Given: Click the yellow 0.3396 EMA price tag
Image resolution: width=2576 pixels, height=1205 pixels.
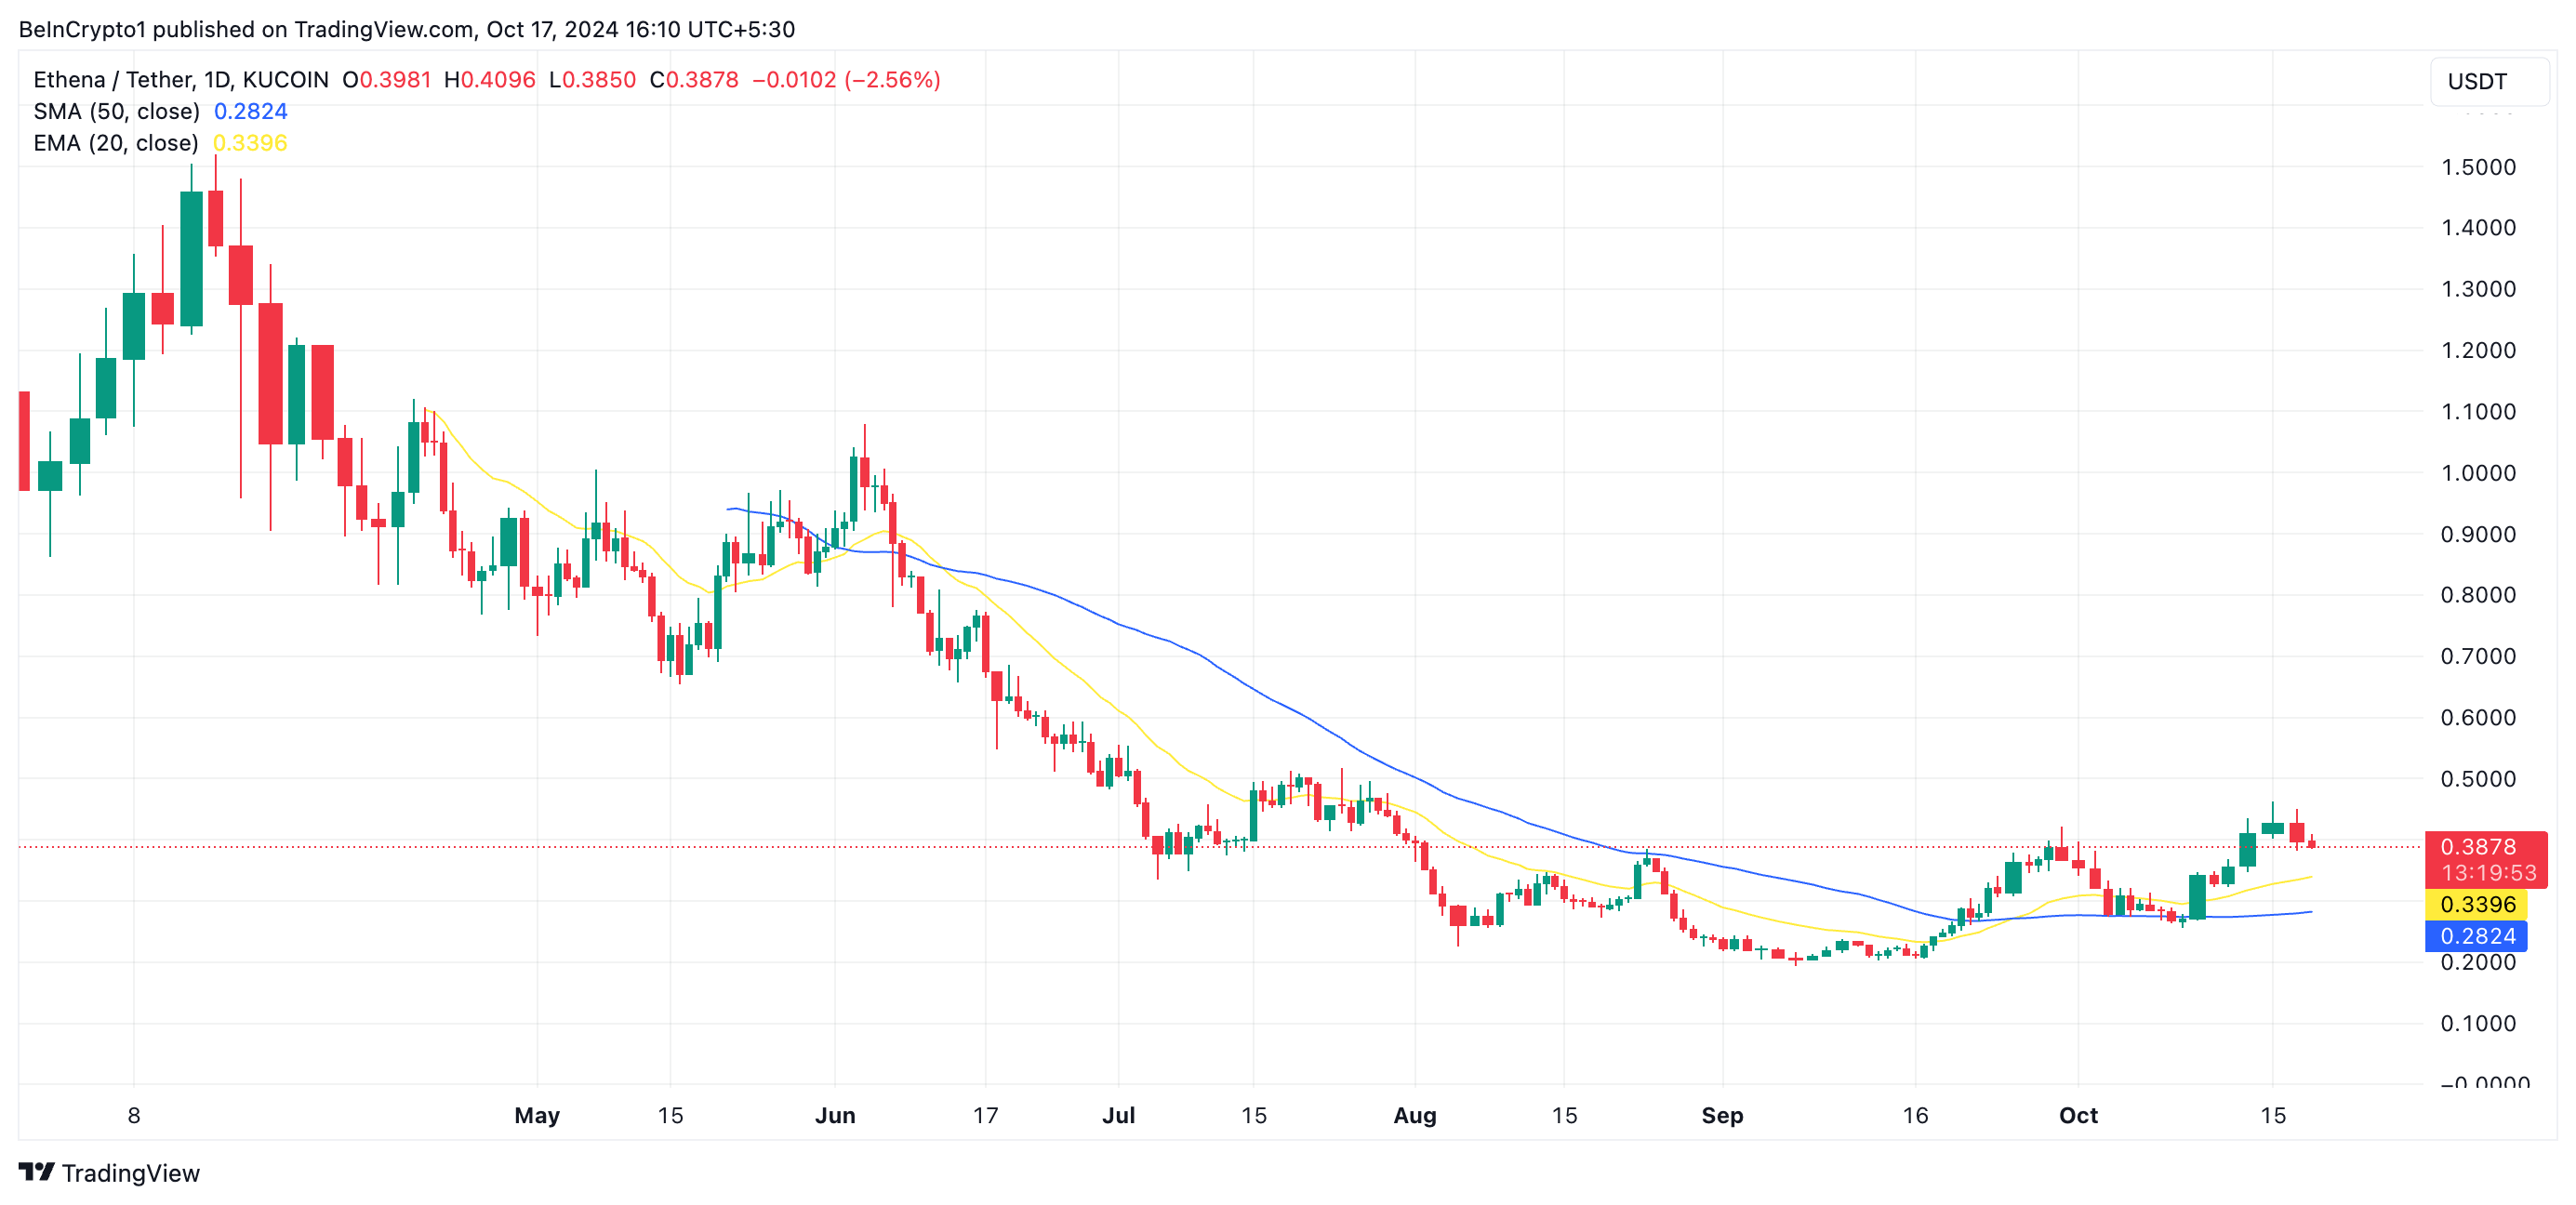Looking at the screenshot, I should pos(2477,904).
